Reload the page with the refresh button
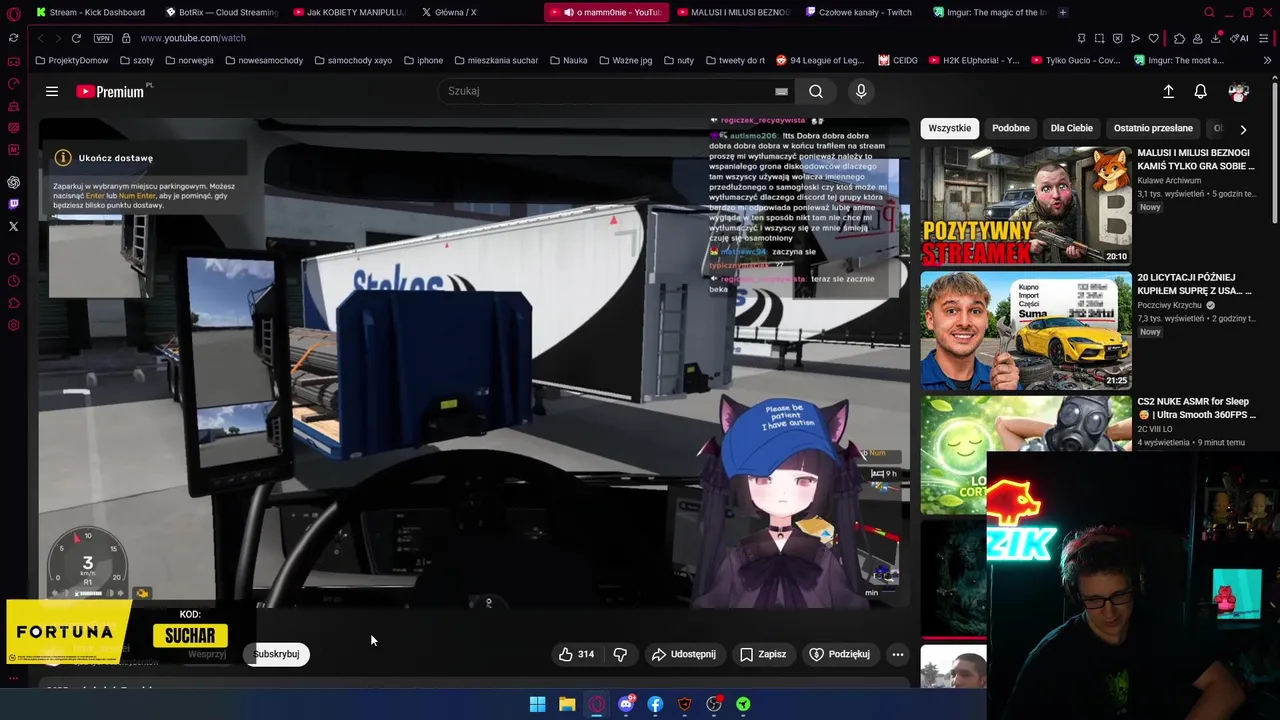The height and width of the screenshot is (720, 1280). [x=76, y=38]
